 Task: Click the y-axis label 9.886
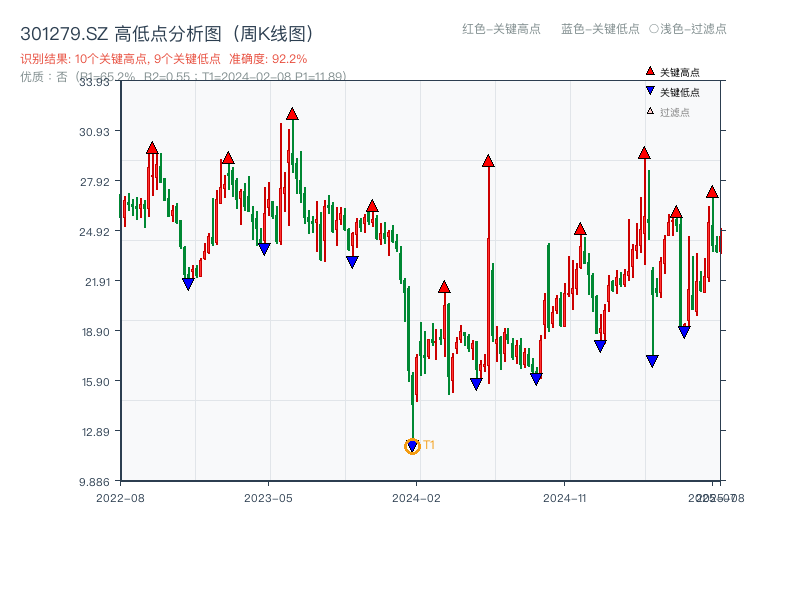pos(94,482)
